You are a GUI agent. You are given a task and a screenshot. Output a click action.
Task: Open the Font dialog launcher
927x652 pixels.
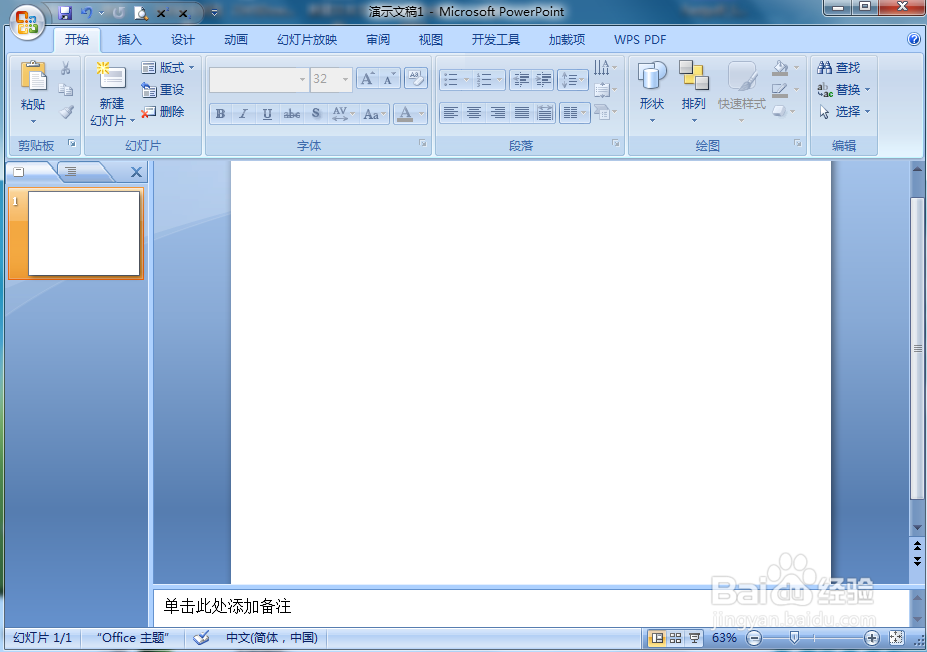pyautogui.click(x=423, y=144)
